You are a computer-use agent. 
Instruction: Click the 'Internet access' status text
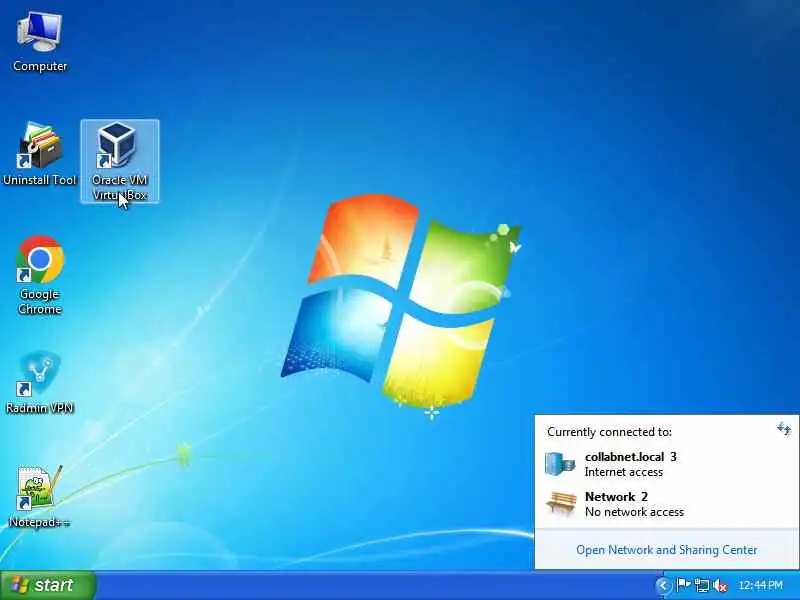pyautogui.click(x=623, y=472)
